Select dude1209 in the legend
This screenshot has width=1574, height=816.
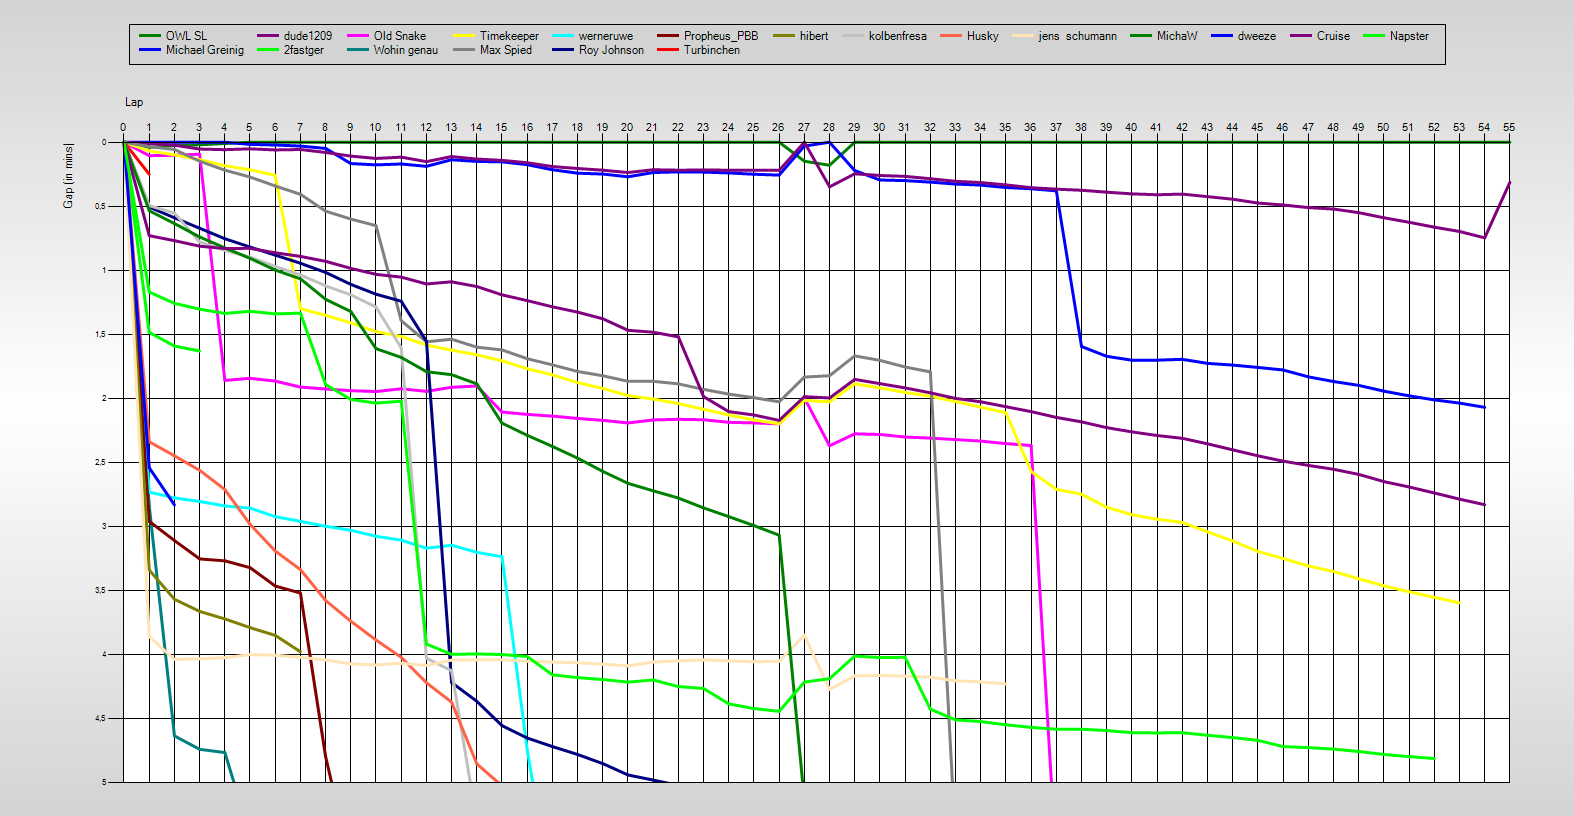(x=308, y=36)
